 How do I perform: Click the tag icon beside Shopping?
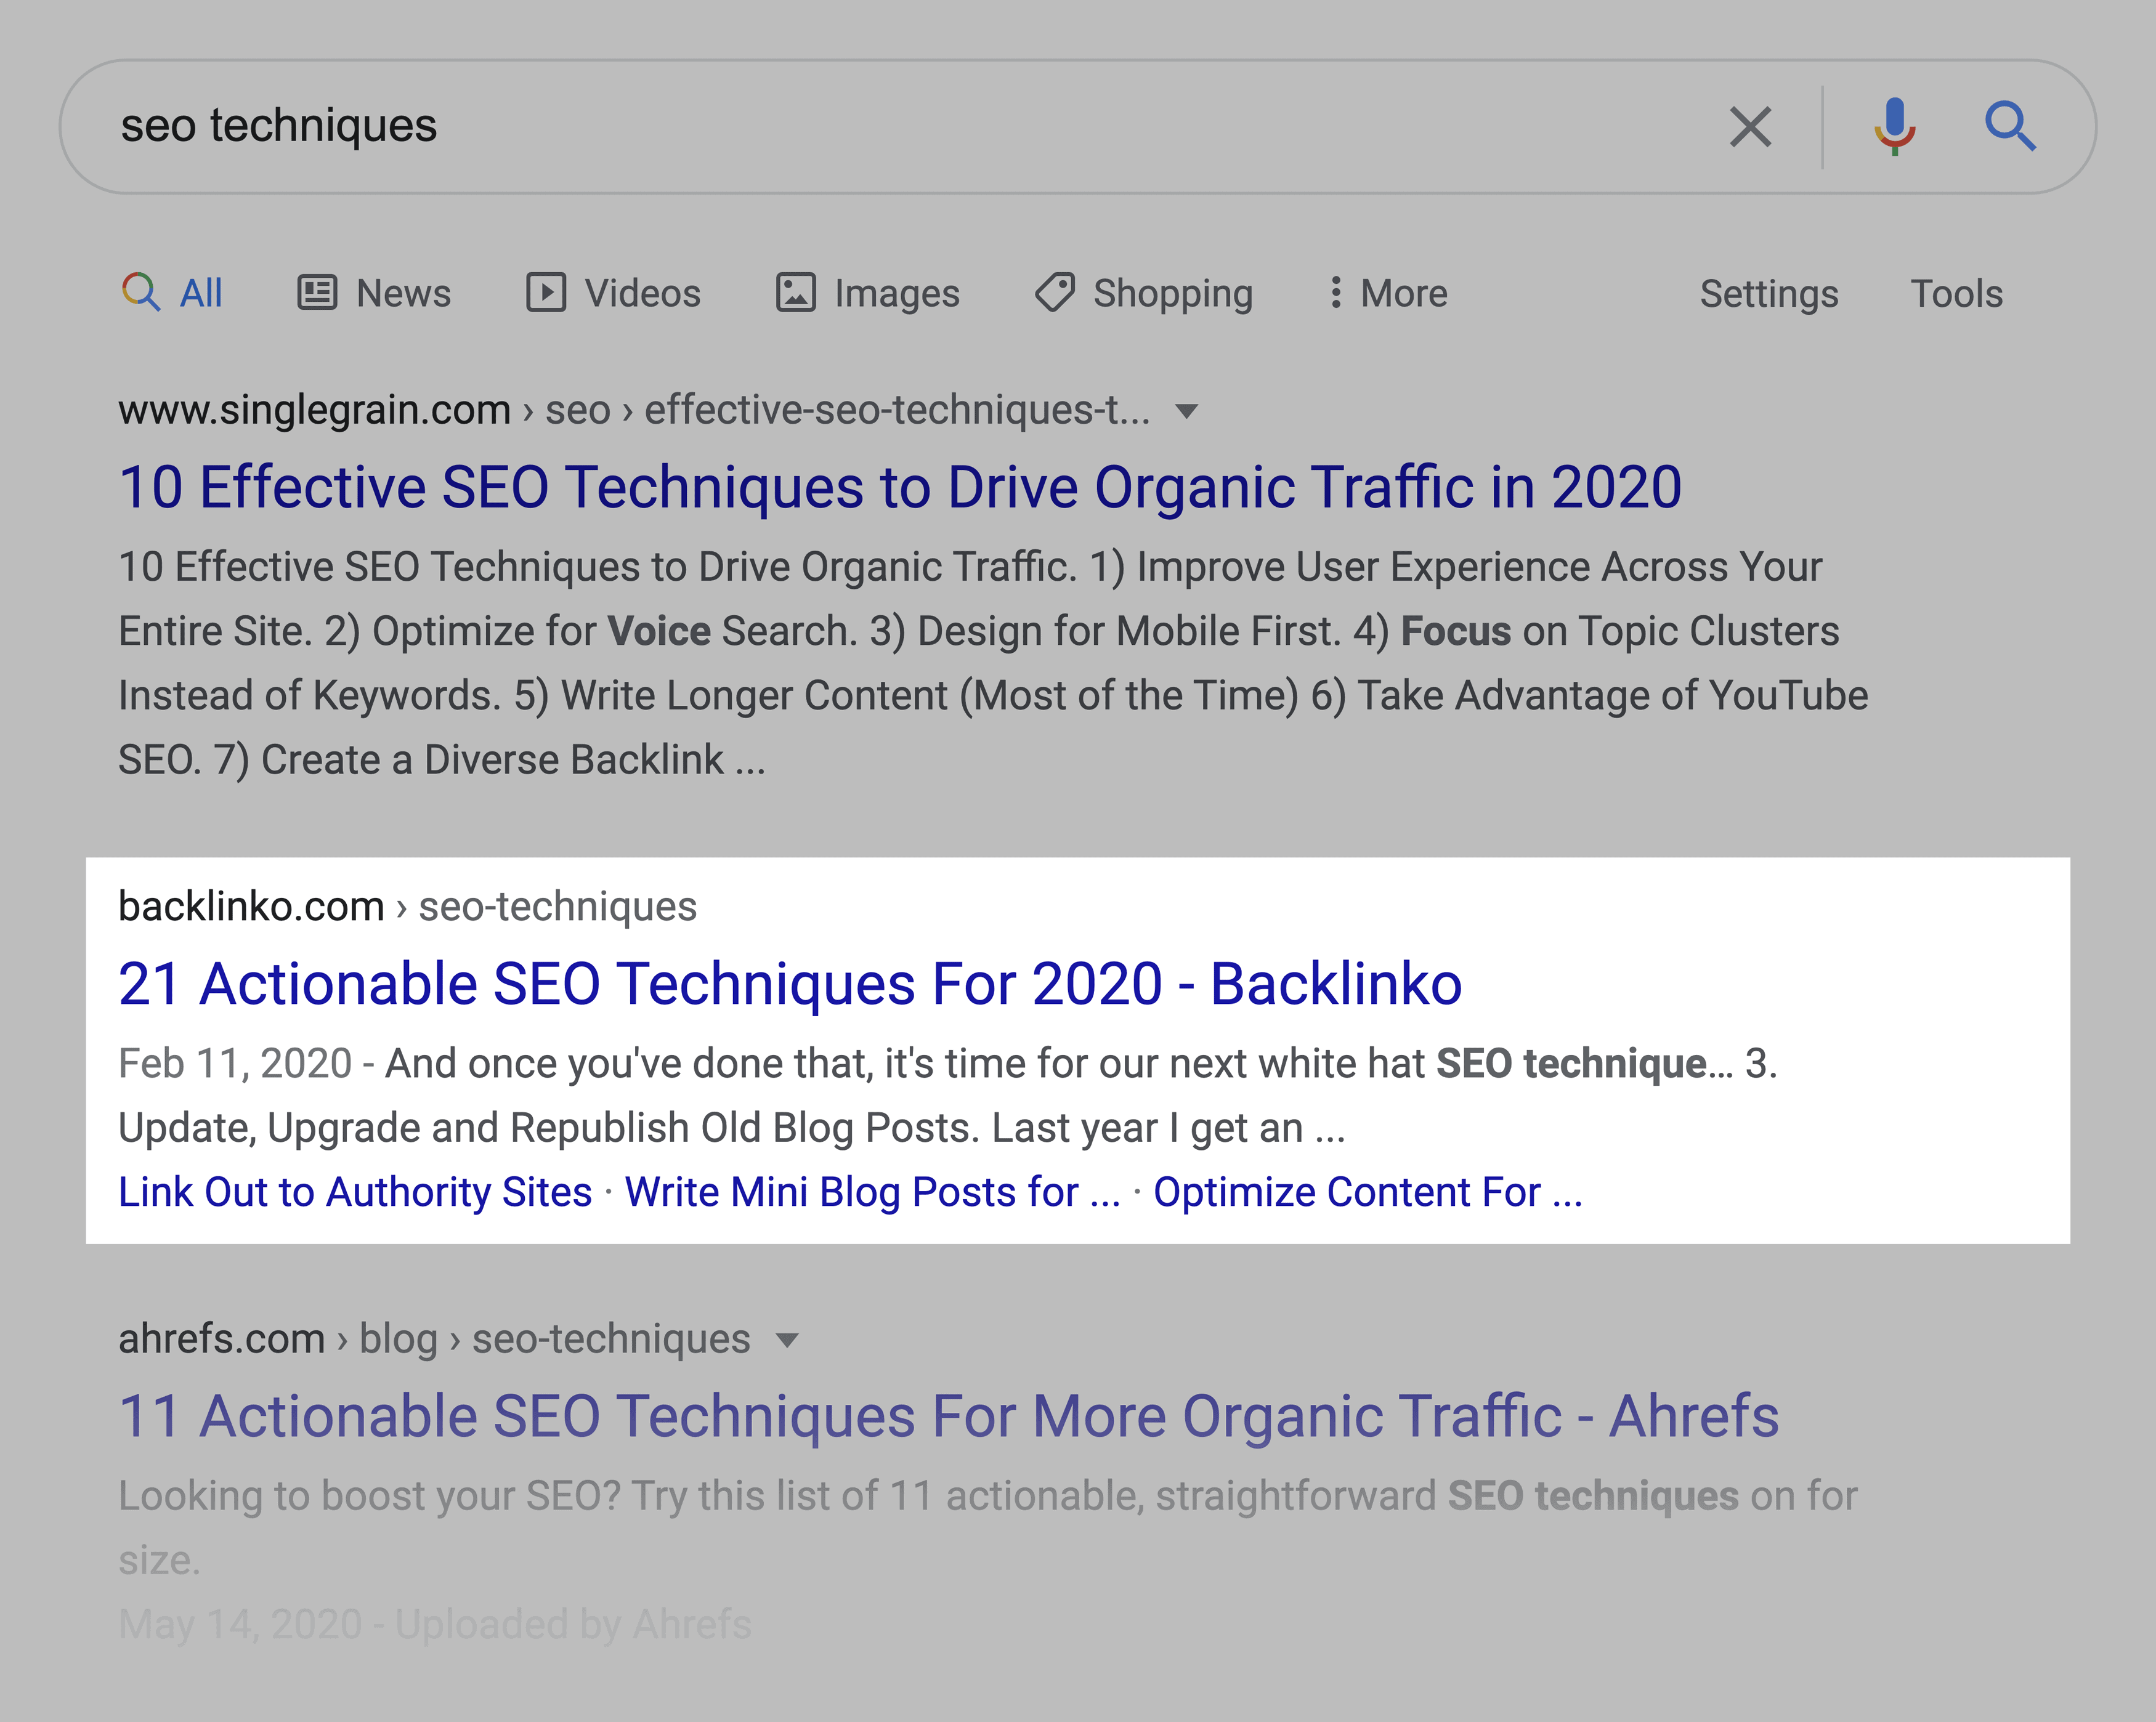pyautogui.click(x=1054, y=293)
